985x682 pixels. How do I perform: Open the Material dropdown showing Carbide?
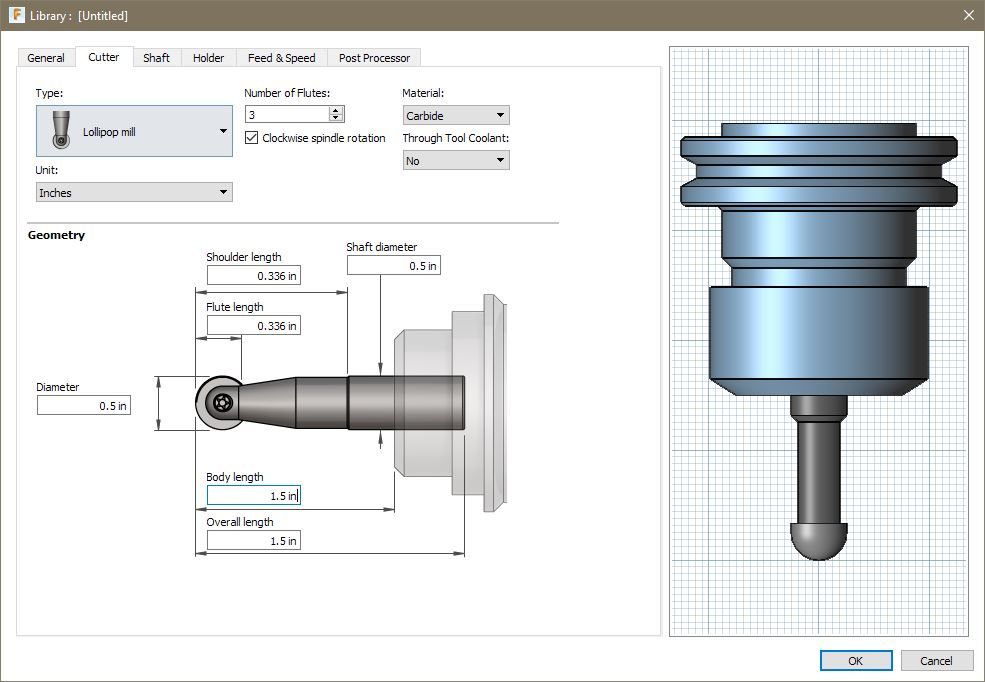click(456, 116)
